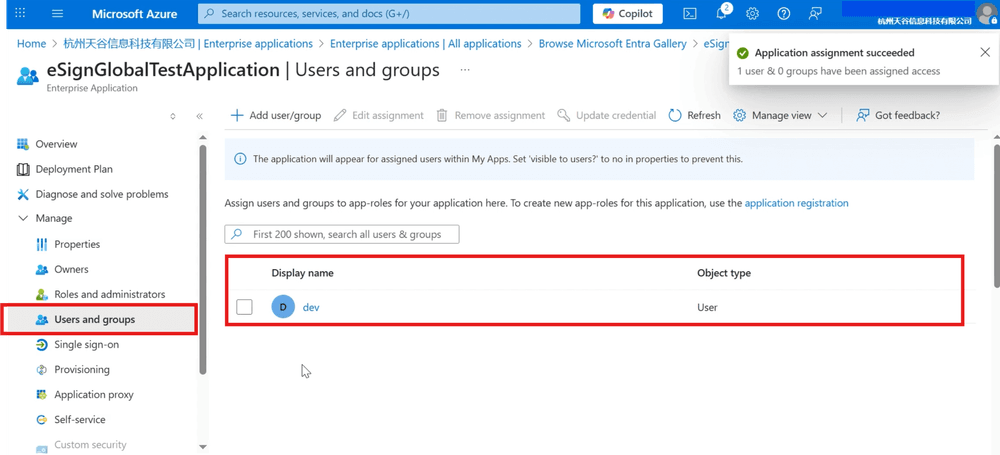Viewport: 1000px width, 455px height.
Task: Open the Cloud Shell terminal icon
Action: tap(690, 14)
